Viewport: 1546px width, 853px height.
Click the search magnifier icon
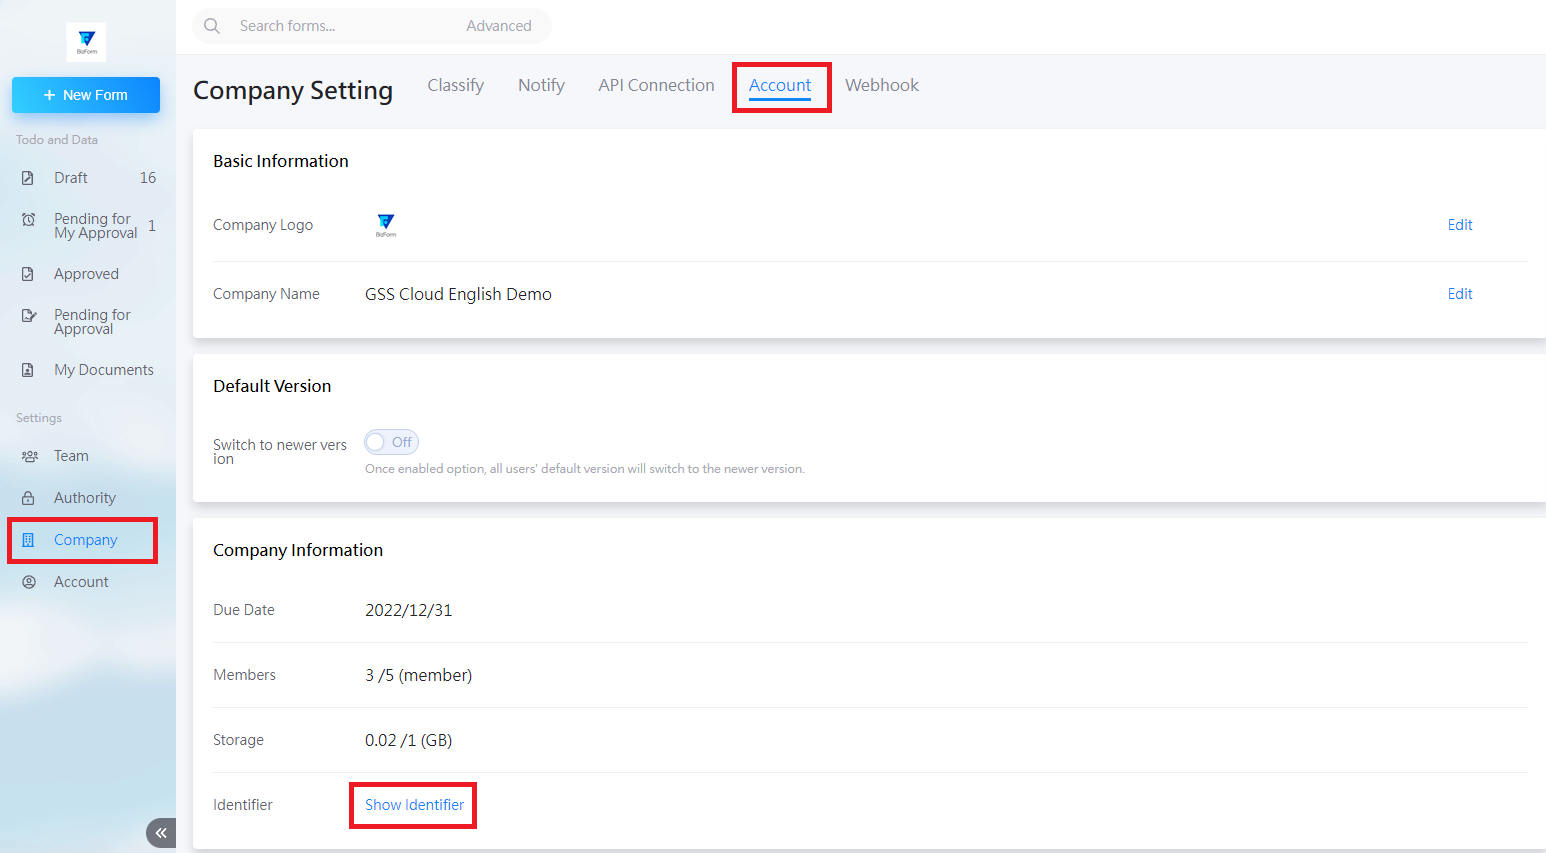pos(212,26)
